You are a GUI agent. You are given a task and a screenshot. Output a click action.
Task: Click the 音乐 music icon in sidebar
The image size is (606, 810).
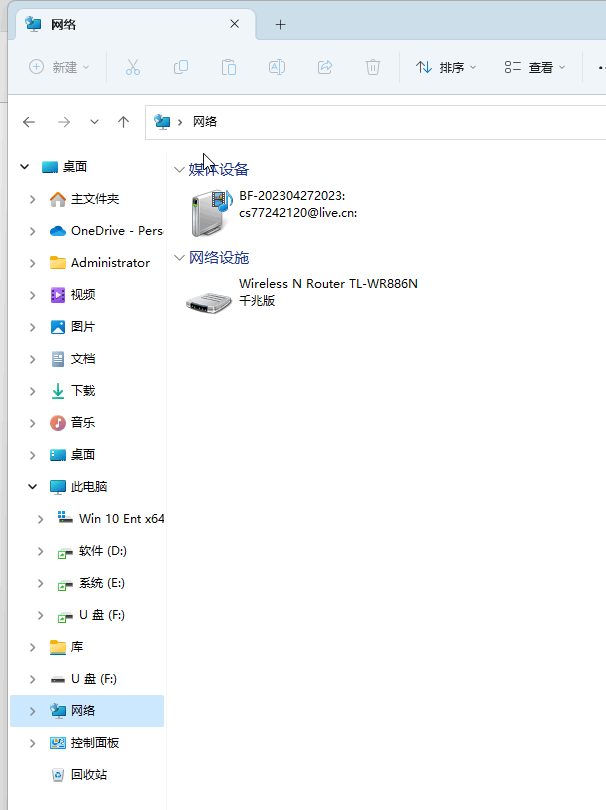(58, 423)
